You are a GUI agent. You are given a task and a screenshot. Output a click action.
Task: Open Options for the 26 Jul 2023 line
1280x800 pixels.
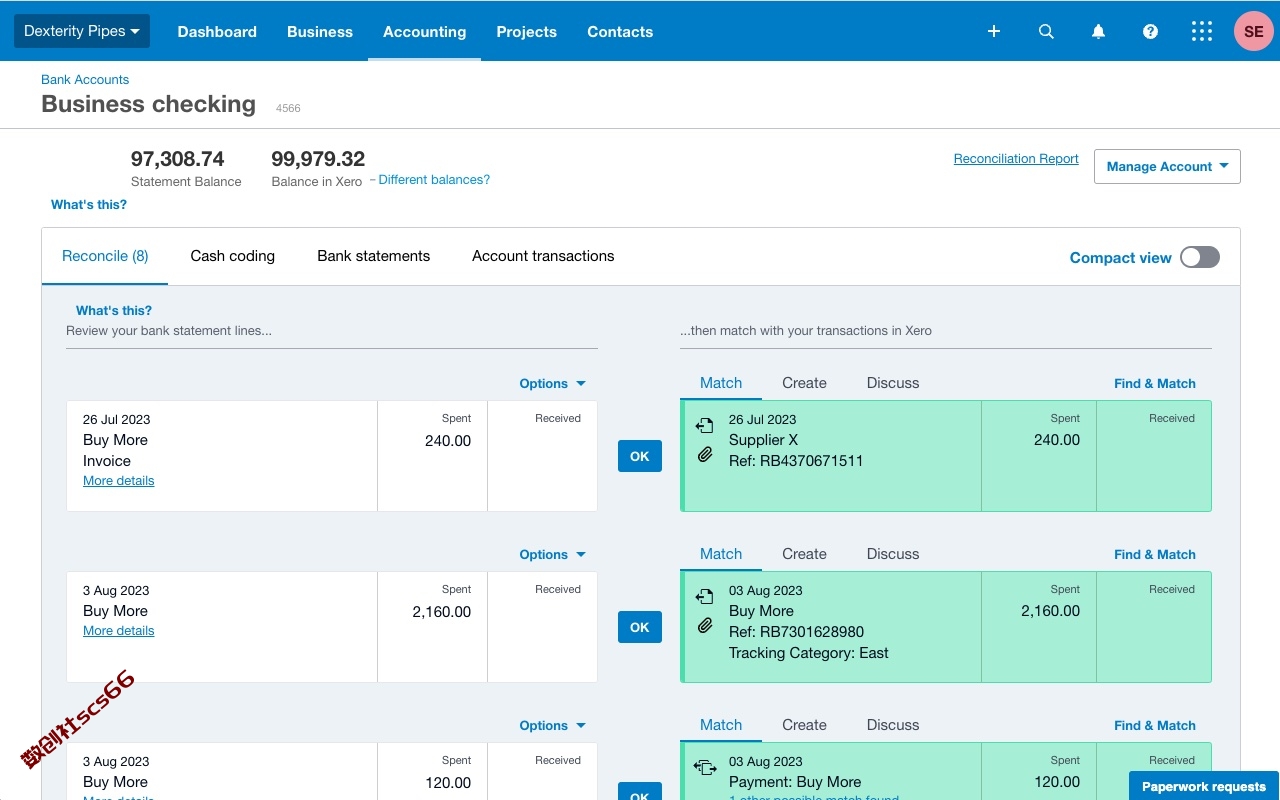552,383
